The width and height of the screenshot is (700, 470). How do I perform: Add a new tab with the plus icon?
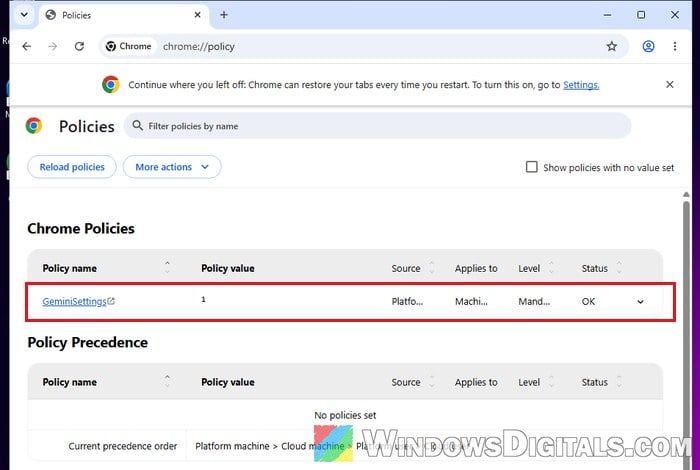[224, 15]
